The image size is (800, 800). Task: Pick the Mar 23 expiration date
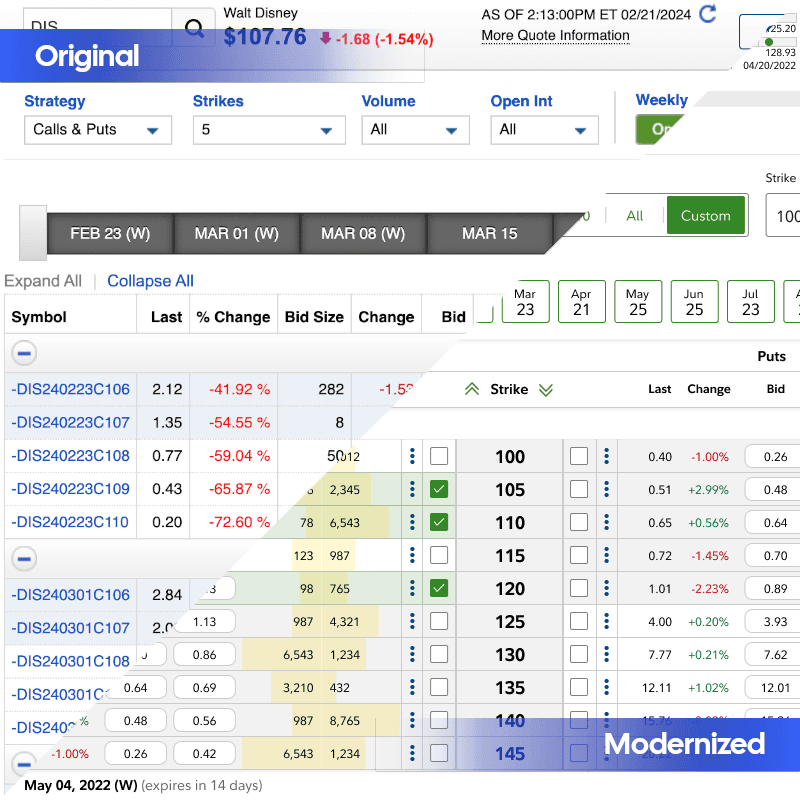(526, 302)
